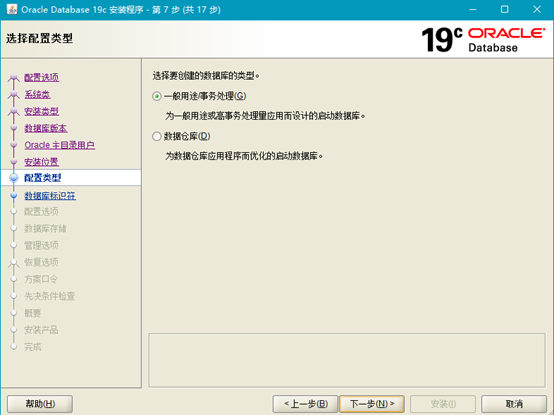Jump to Oracle 主目录用户 step
554x415 pixels.
click(59, 145)
